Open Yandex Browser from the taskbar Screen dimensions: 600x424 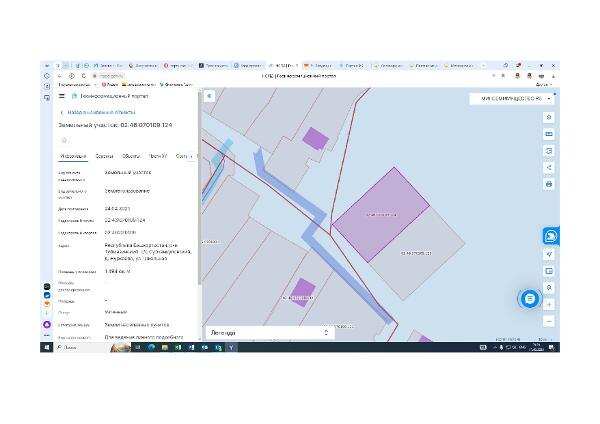(232, 347)
